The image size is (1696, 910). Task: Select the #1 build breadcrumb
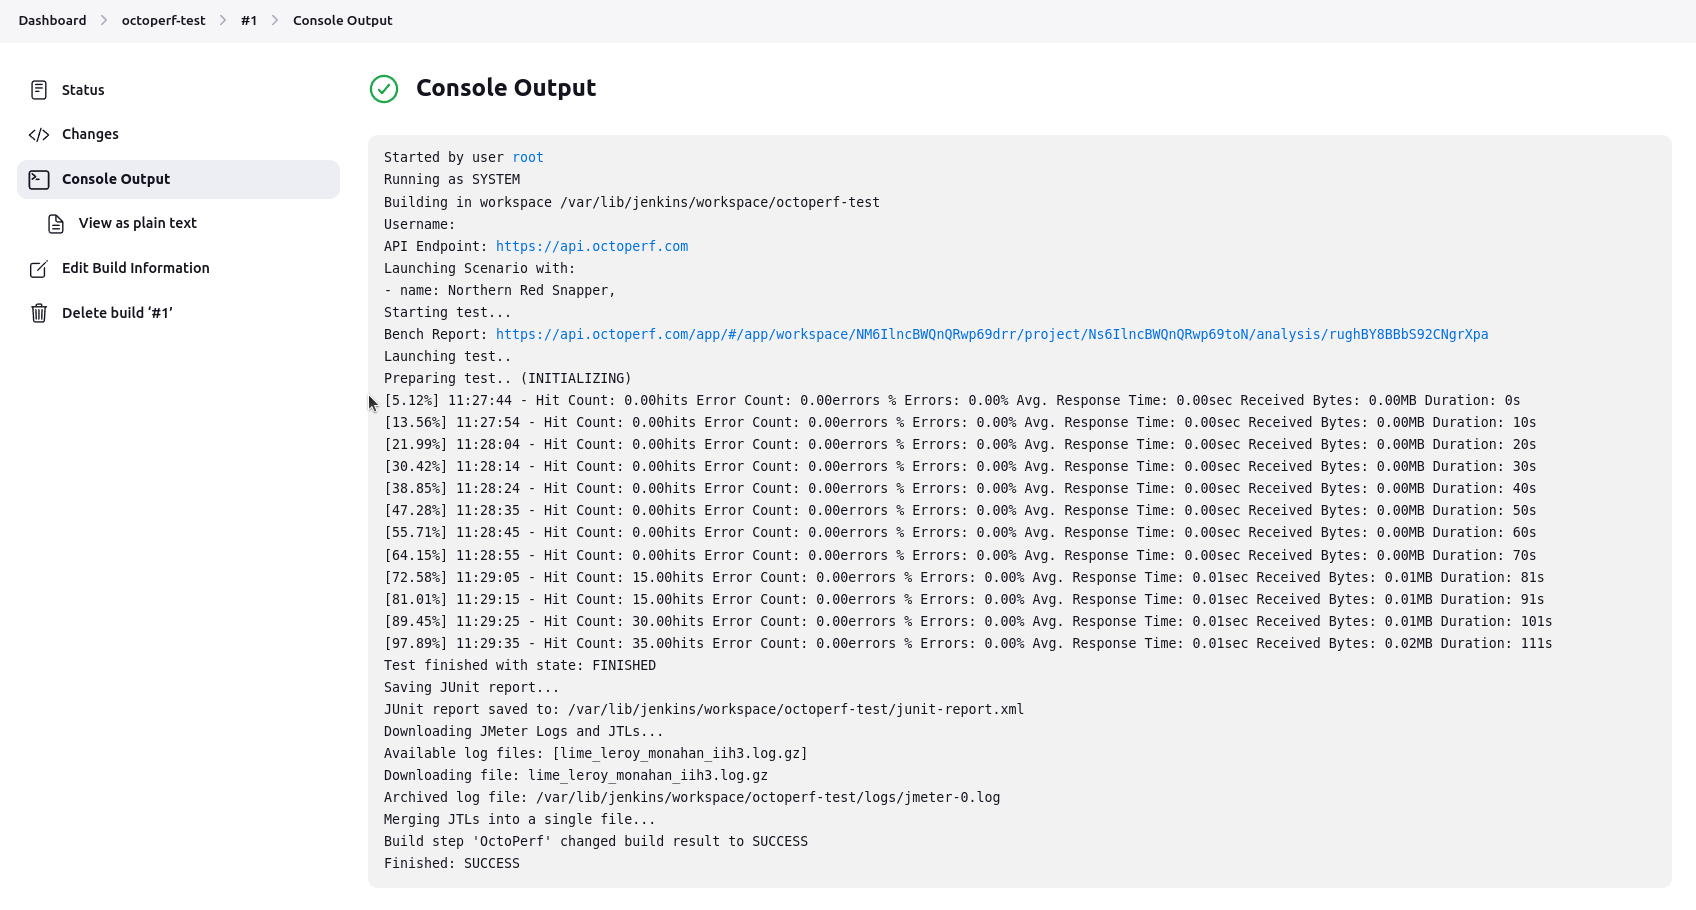coord(249,20)
